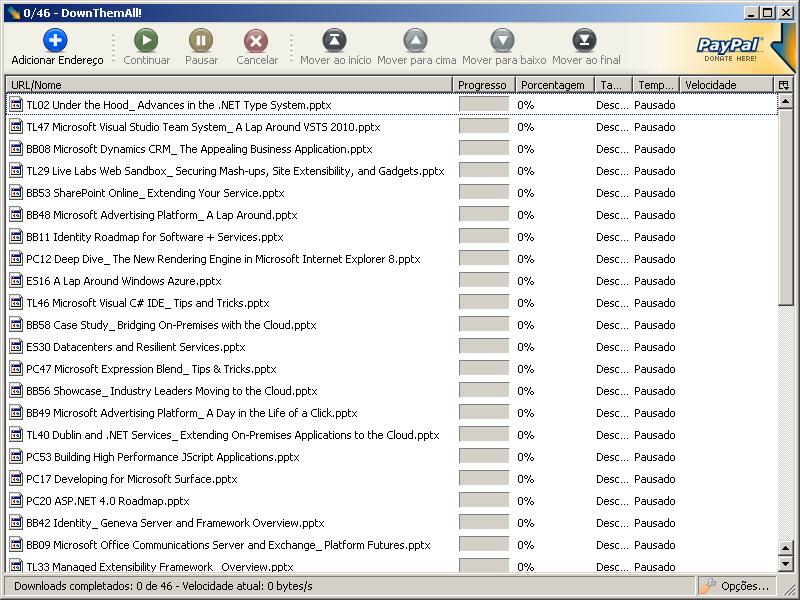800x600 pixels.
Task: Select BB09 Office Communications Server file
Action: point(392,545)
